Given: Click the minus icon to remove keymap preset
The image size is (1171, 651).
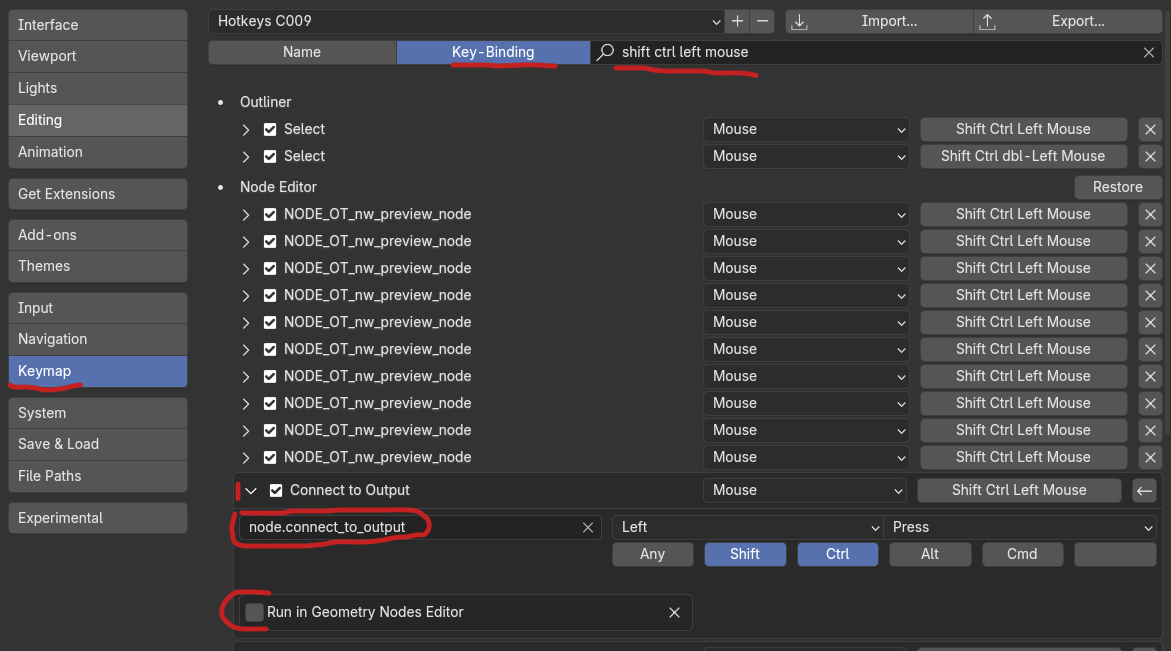Looking at the screenshot, I should (x=763, y=21).
